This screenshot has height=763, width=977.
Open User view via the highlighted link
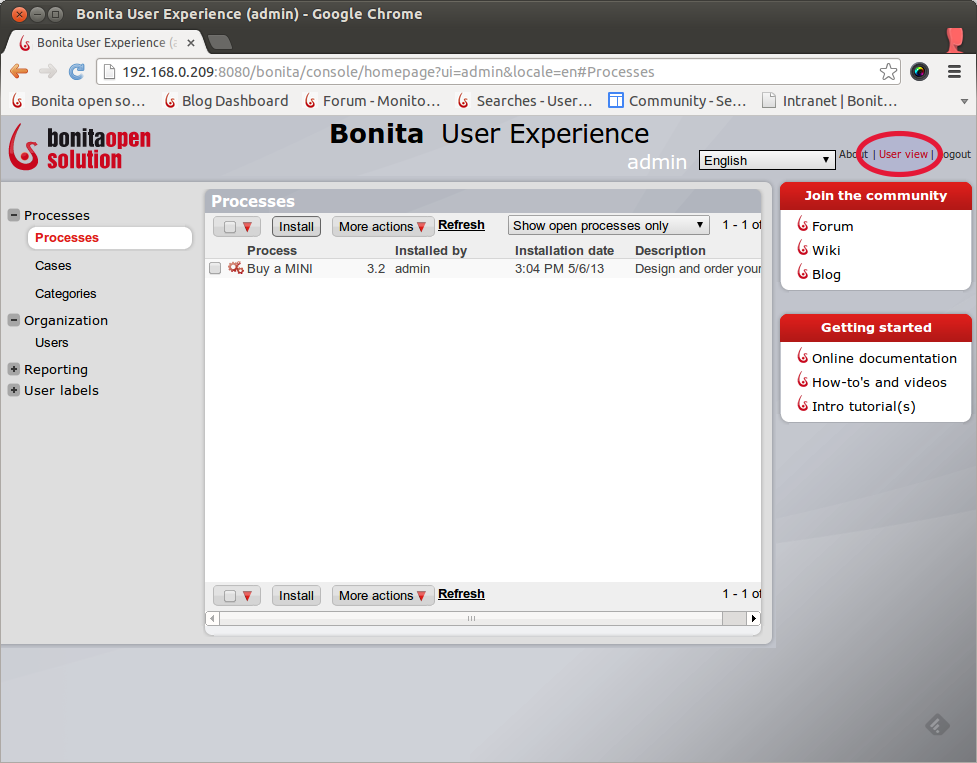coord(902,154)
